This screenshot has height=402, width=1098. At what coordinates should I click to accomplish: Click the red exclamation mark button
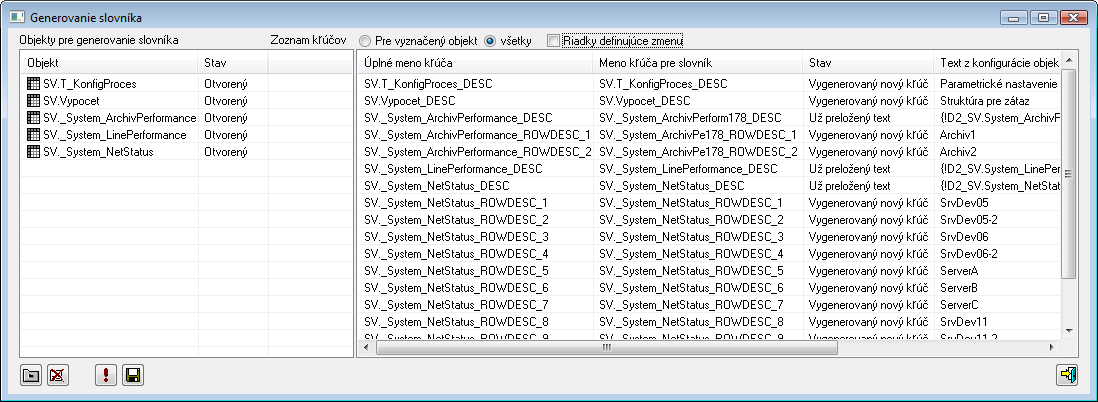pyautogui.click(x=105, y=375)
